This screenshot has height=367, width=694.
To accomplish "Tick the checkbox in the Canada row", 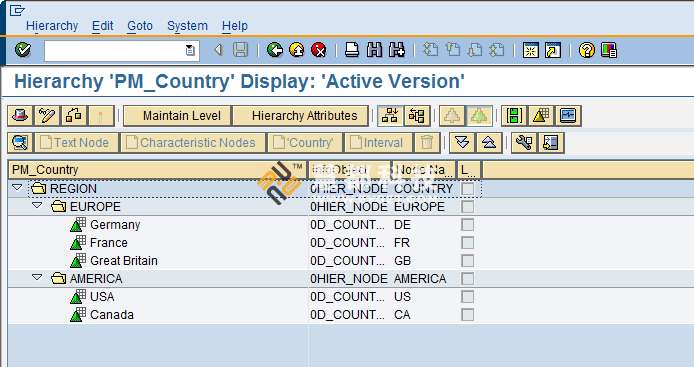I will coord(467,315).
